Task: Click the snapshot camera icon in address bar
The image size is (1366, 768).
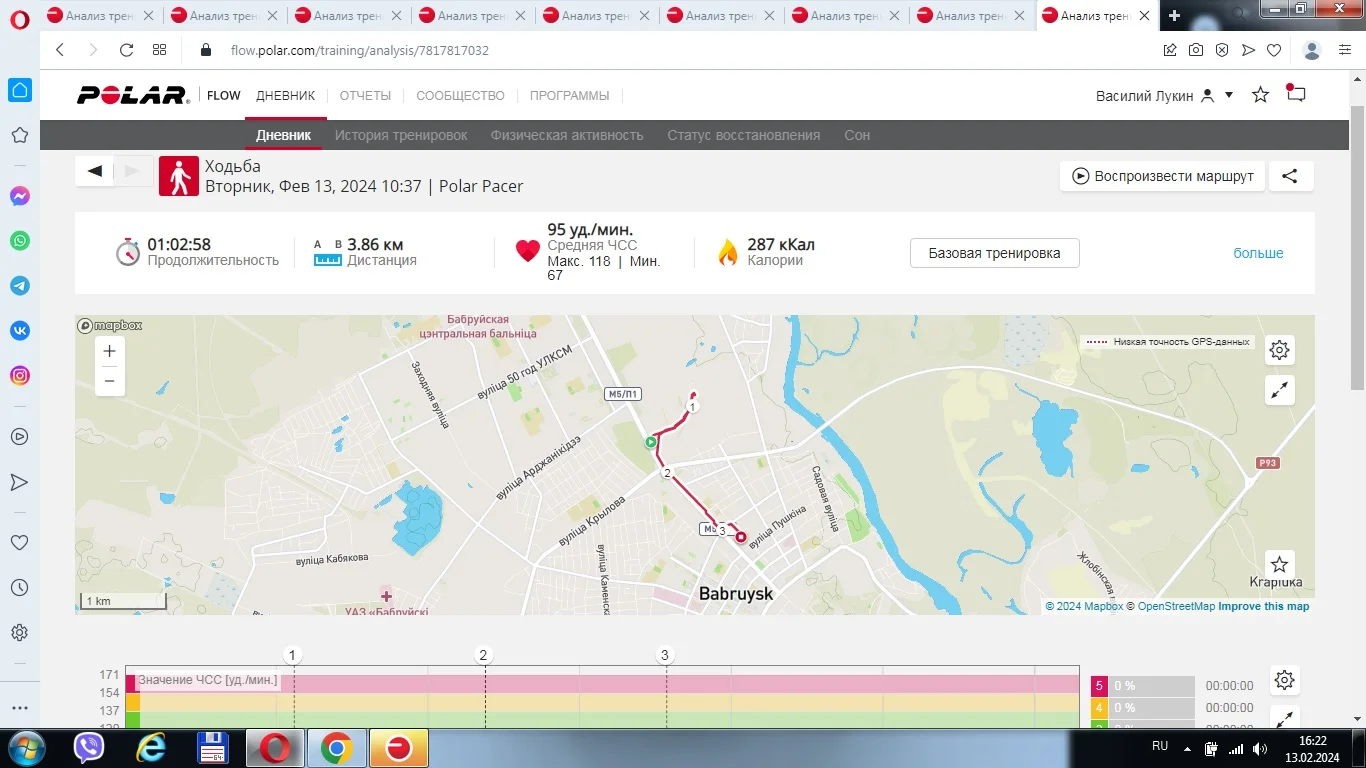Action: coord(1196,50)
